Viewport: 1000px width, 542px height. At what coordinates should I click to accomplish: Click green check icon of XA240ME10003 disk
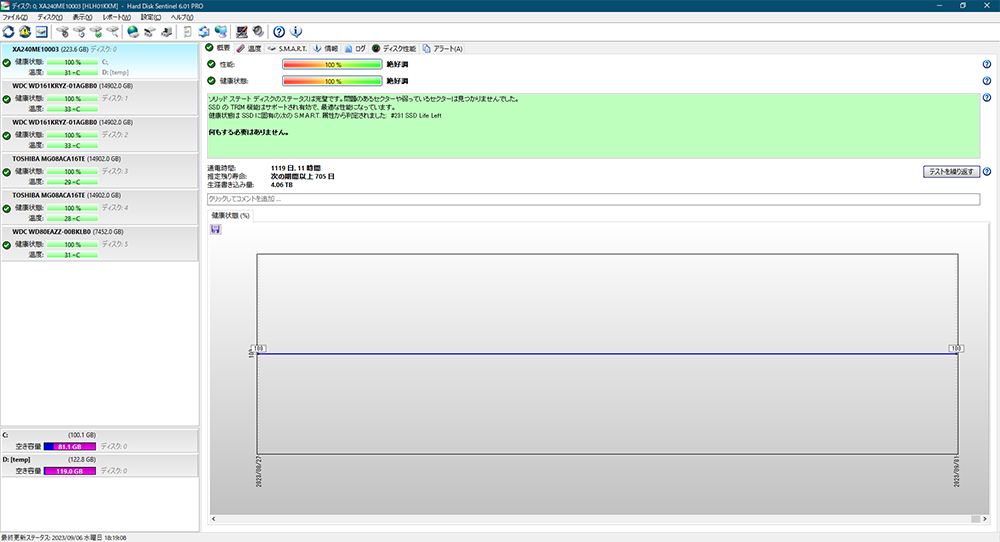tap(6, 62)
